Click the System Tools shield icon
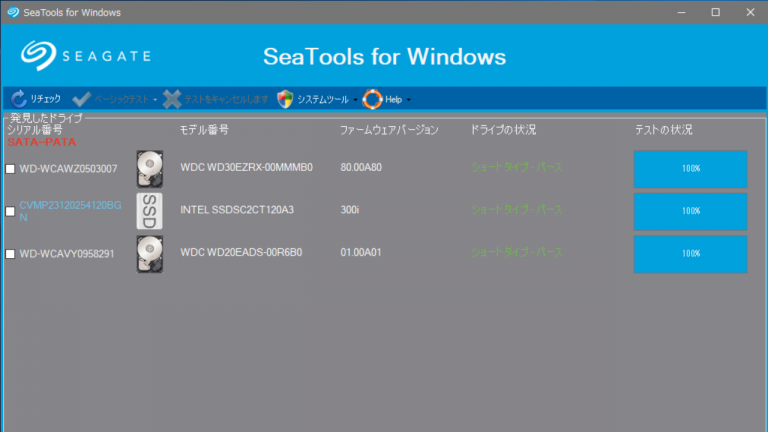 [285, 99]
